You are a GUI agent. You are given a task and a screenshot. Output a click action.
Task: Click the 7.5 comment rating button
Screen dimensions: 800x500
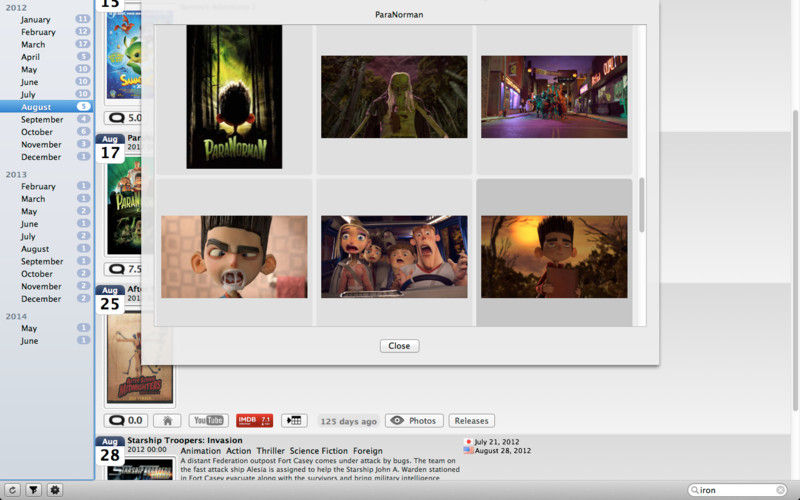coord(123,269)
